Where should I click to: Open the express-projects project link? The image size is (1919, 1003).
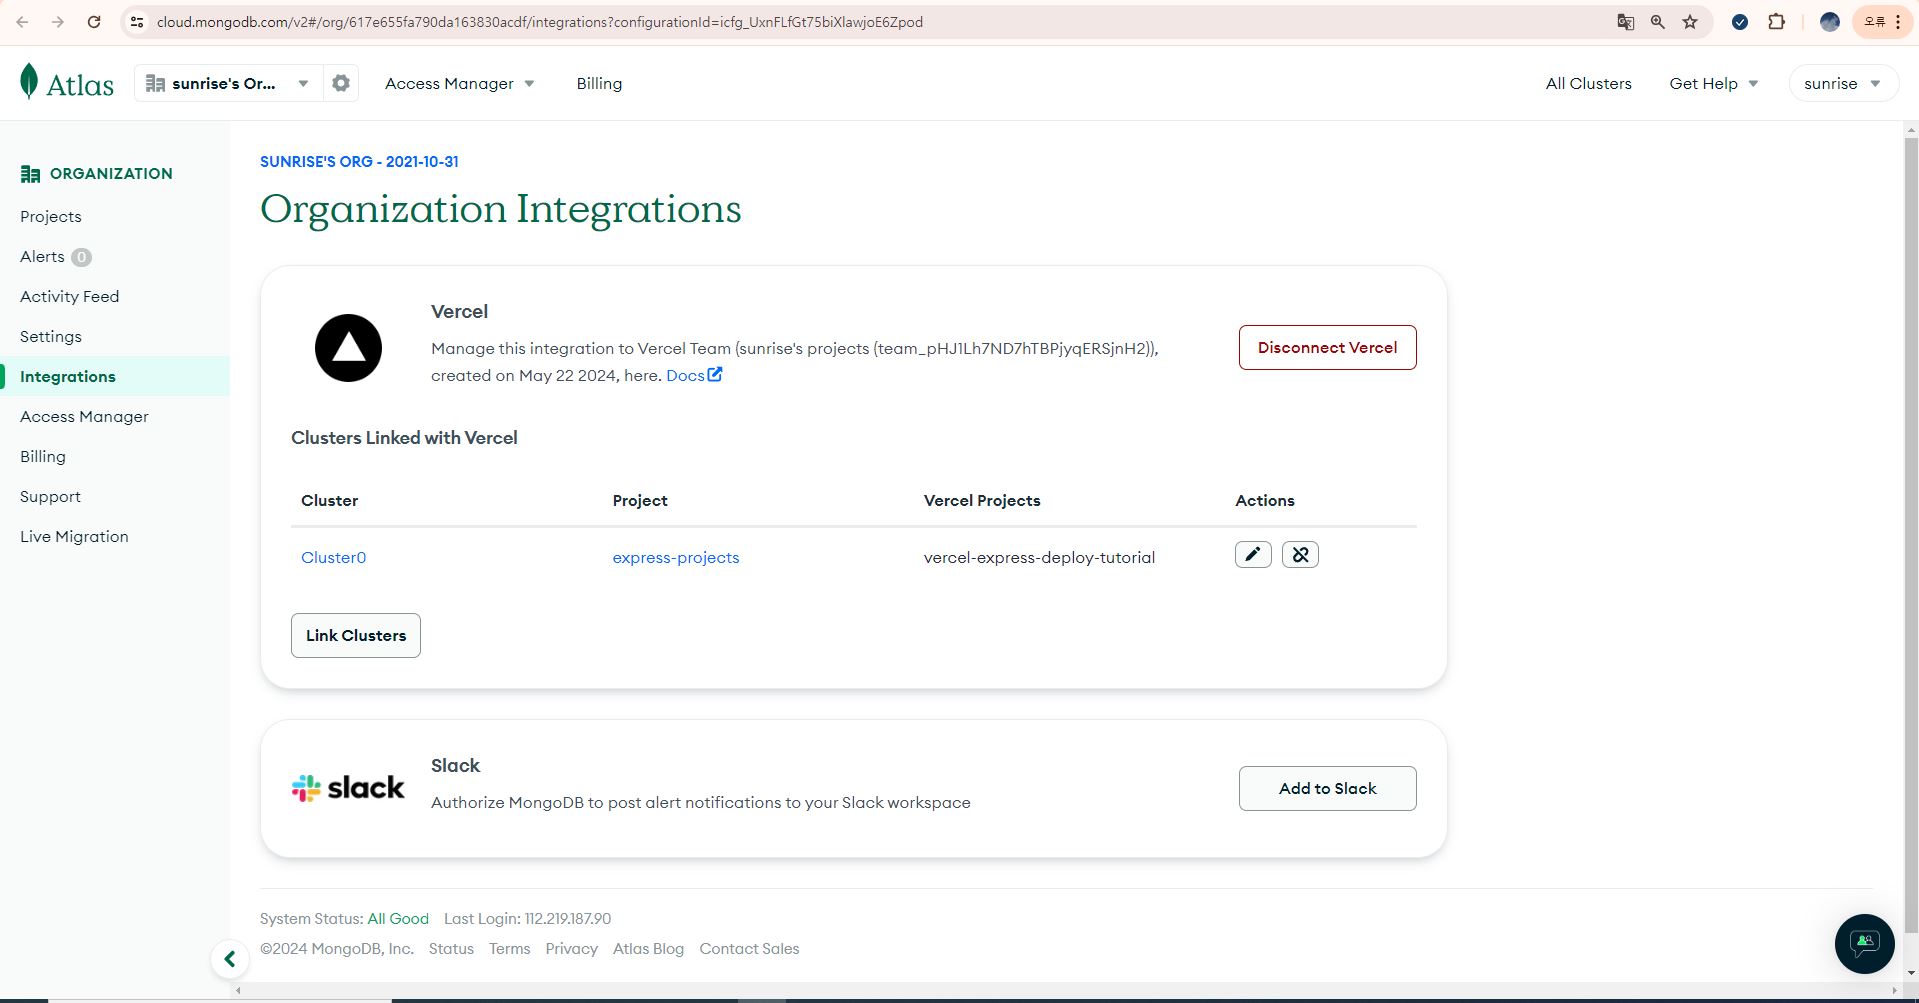tap(676, 558)
